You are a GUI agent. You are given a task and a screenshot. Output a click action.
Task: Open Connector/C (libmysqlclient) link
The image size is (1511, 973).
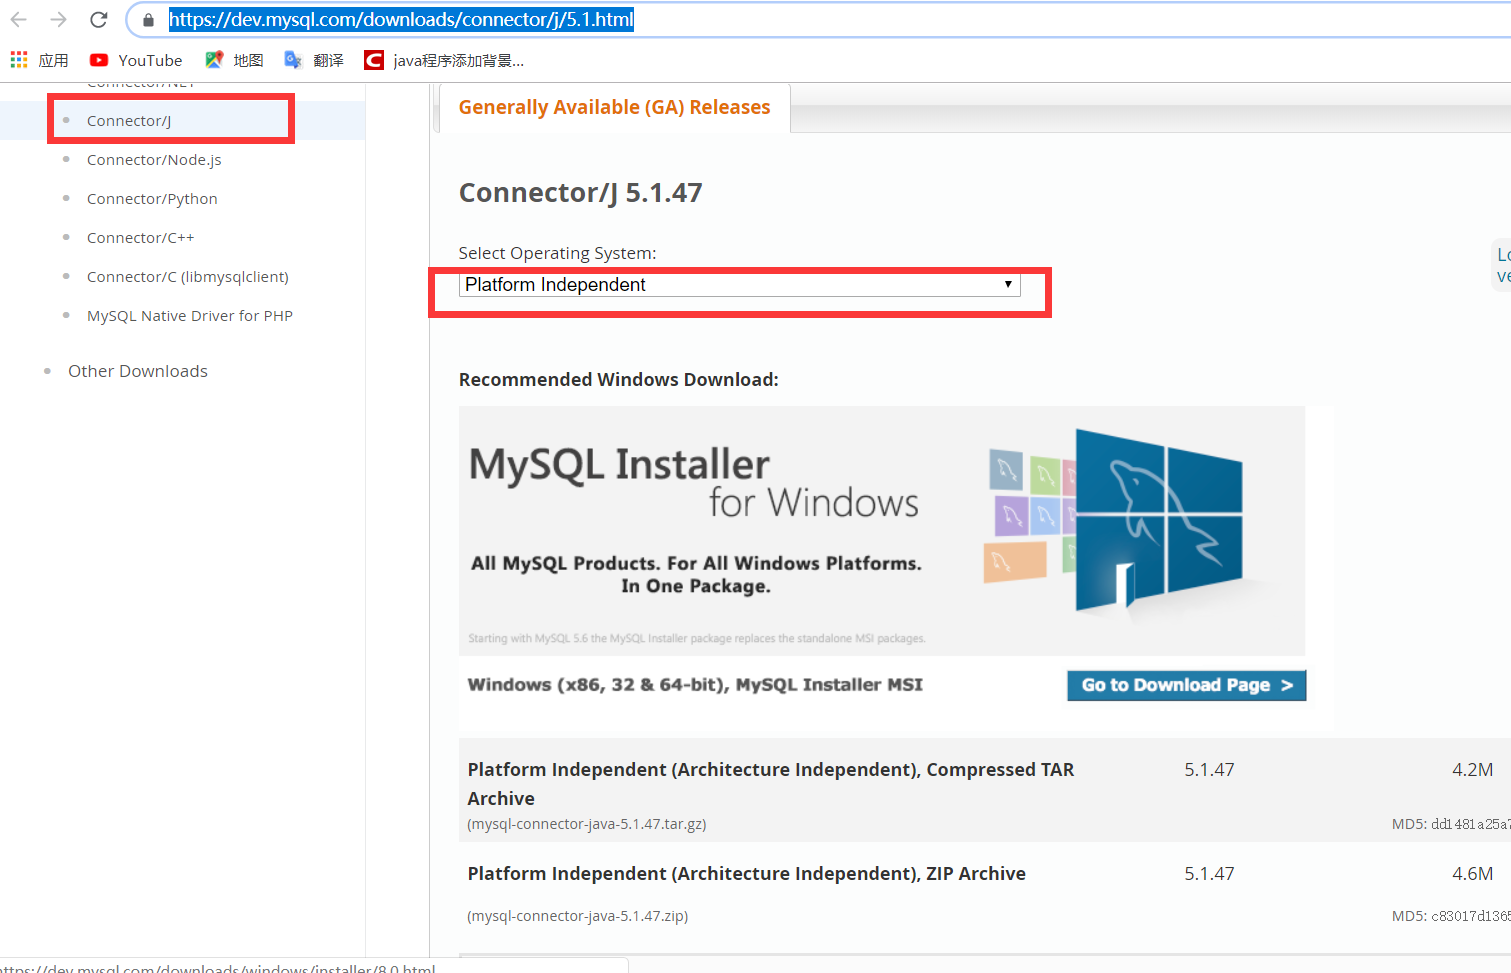pos(188,277)
